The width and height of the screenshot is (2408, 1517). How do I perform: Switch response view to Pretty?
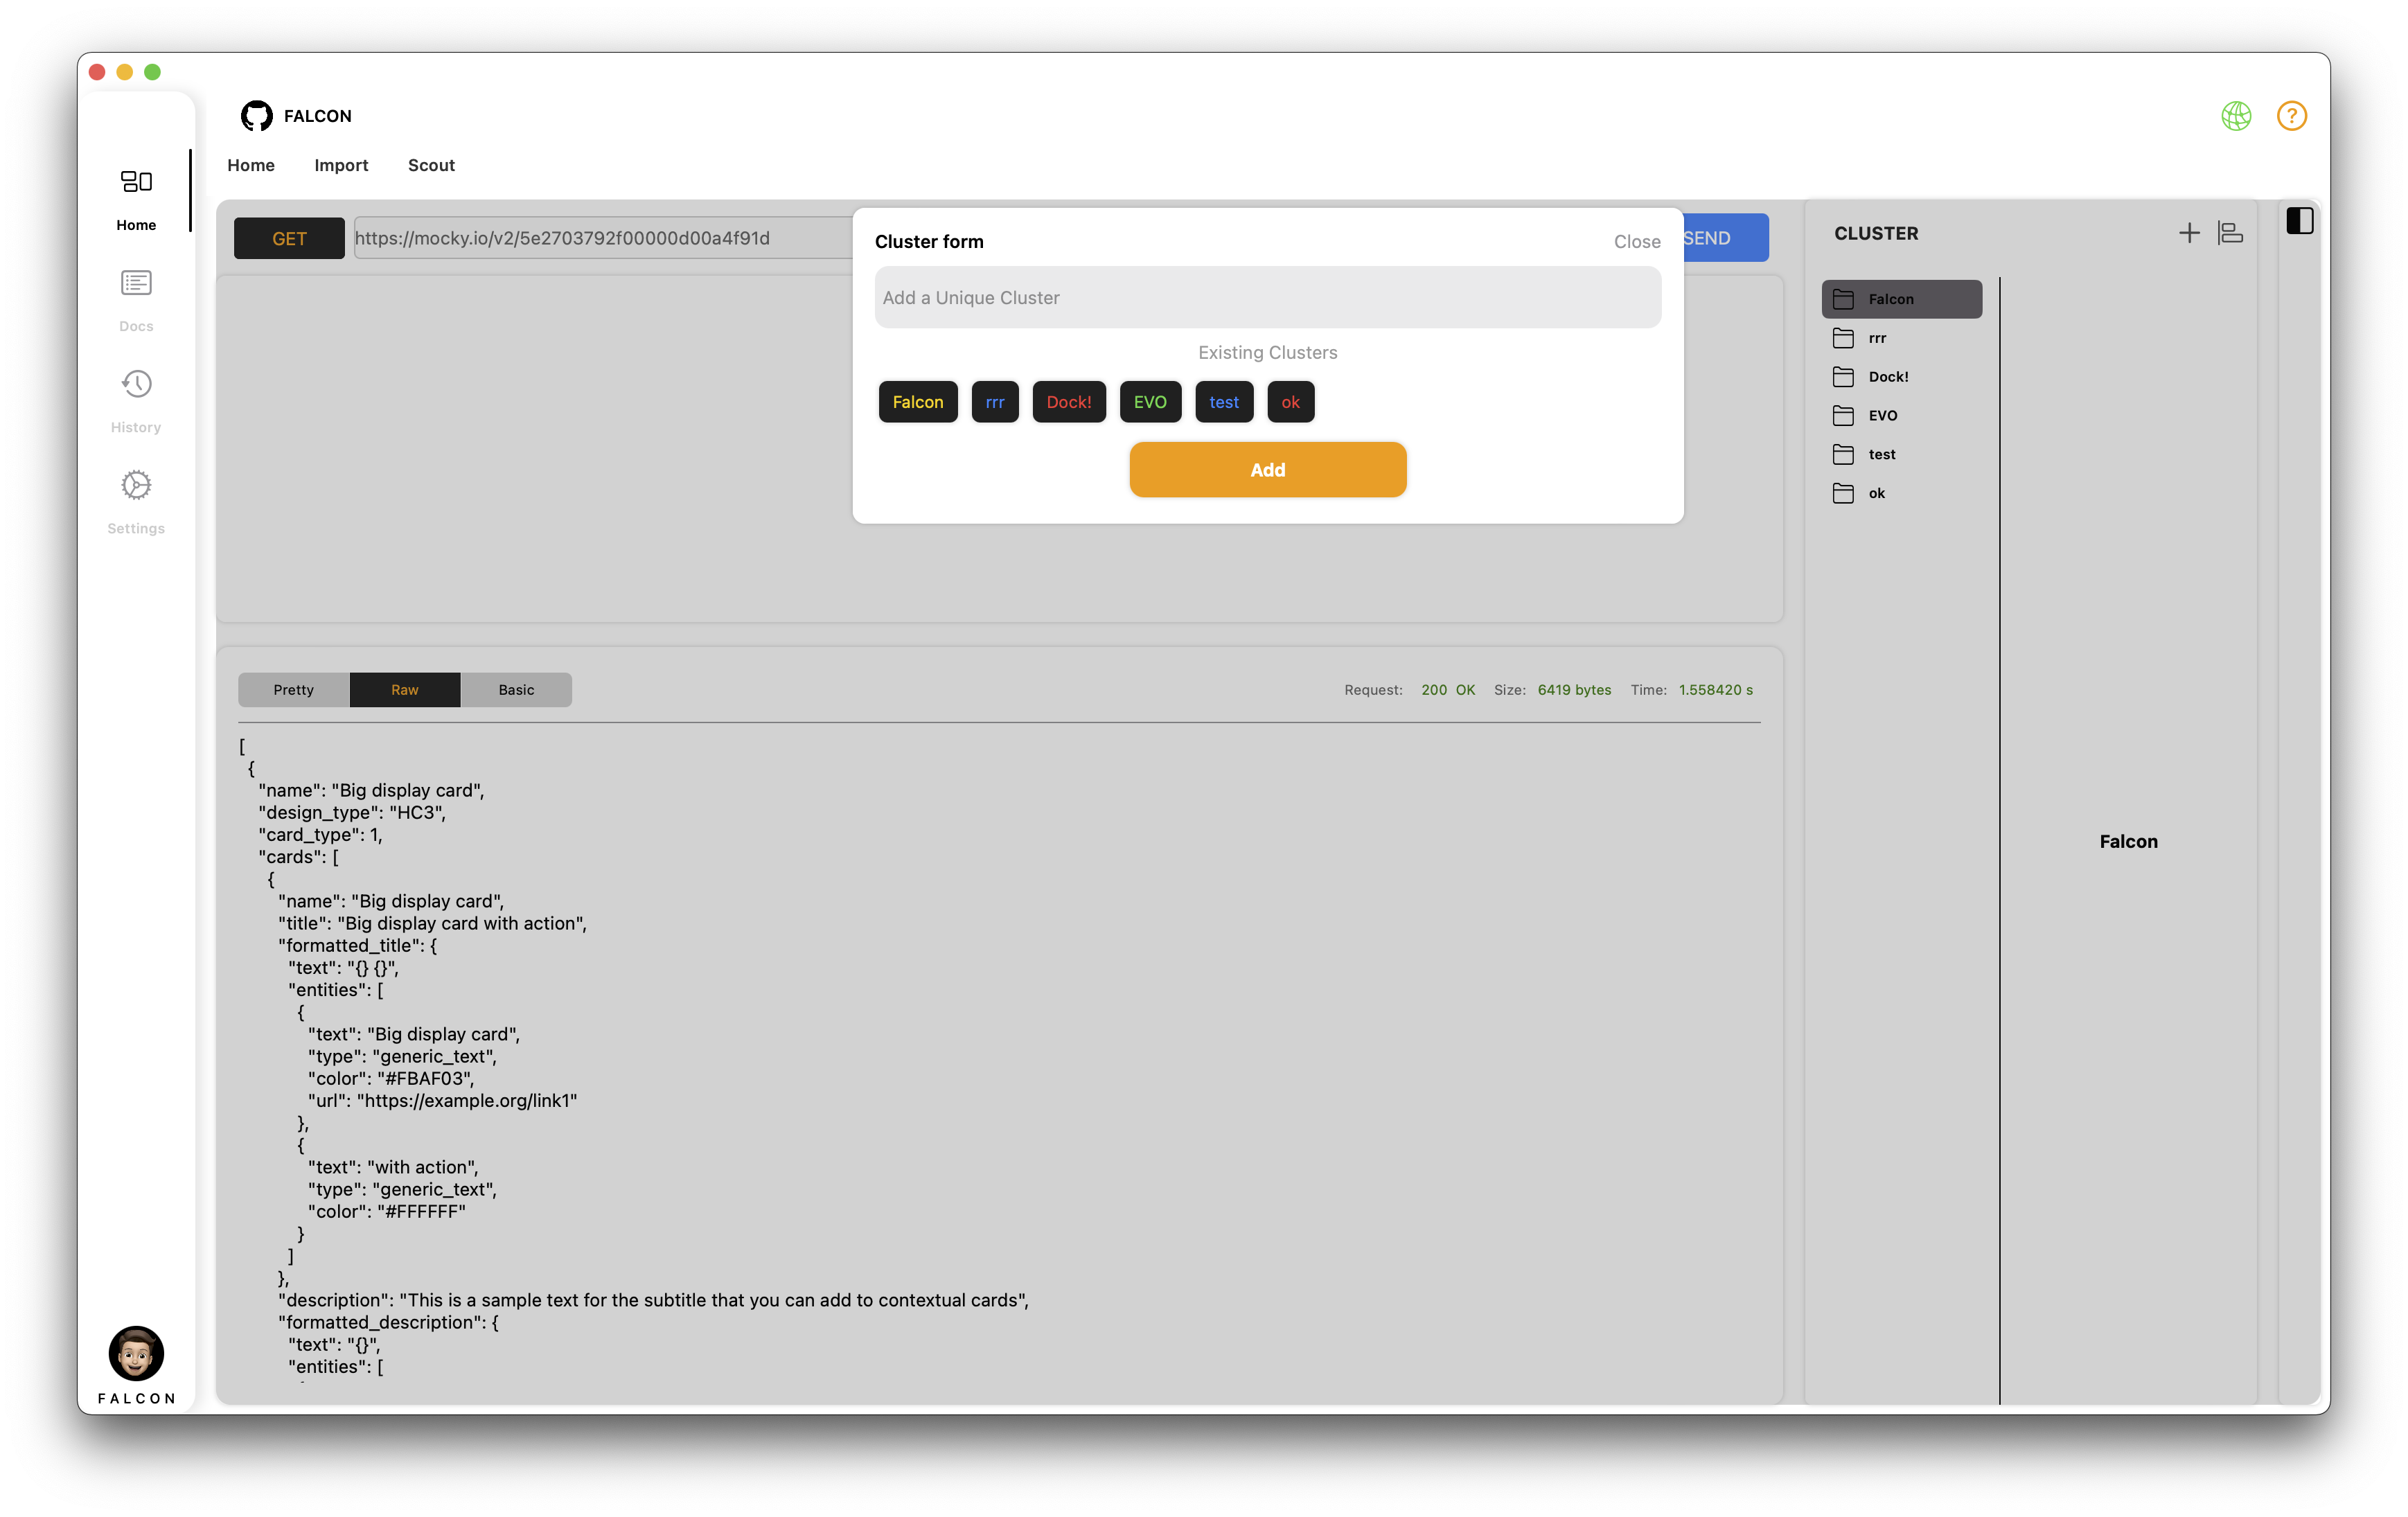[292, 689]
